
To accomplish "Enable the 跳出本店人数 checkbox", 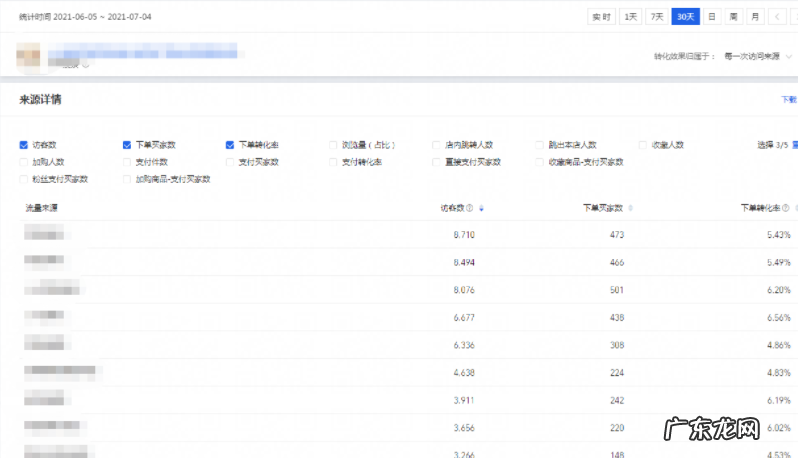I will 539,145.
